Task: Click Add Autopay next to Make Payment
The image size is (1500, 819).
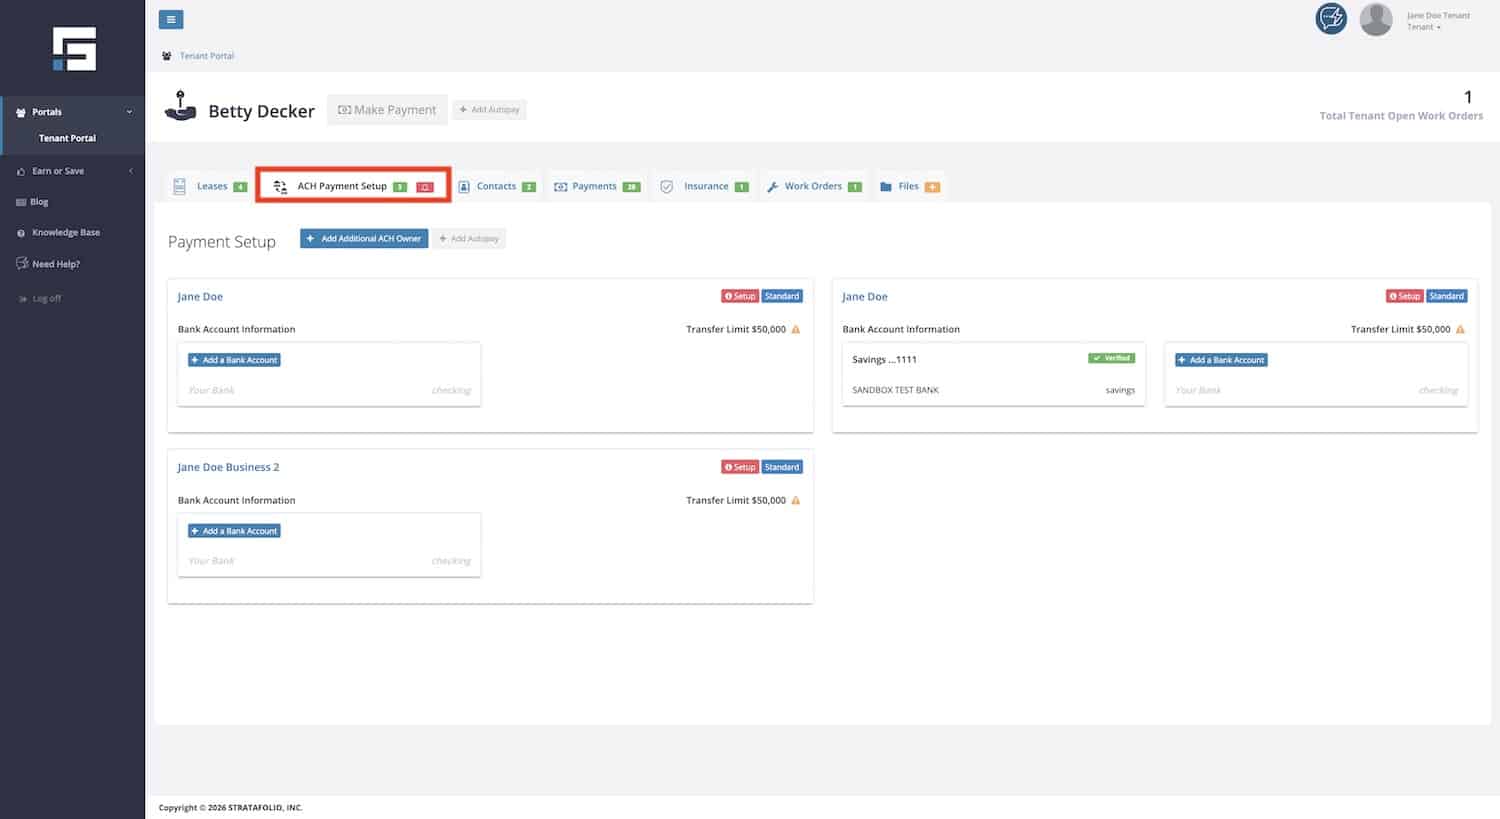Action: [489, 110]
